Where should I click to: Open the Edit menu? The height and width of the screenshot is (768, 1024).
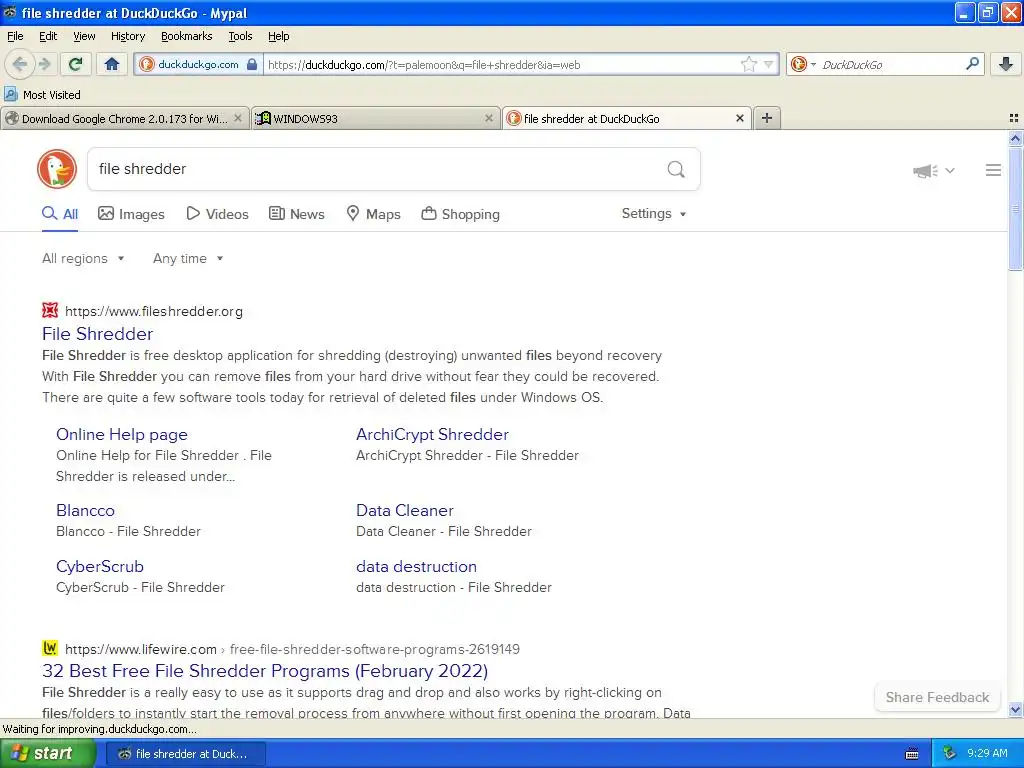pyautogui.click(x=48, y=36)
